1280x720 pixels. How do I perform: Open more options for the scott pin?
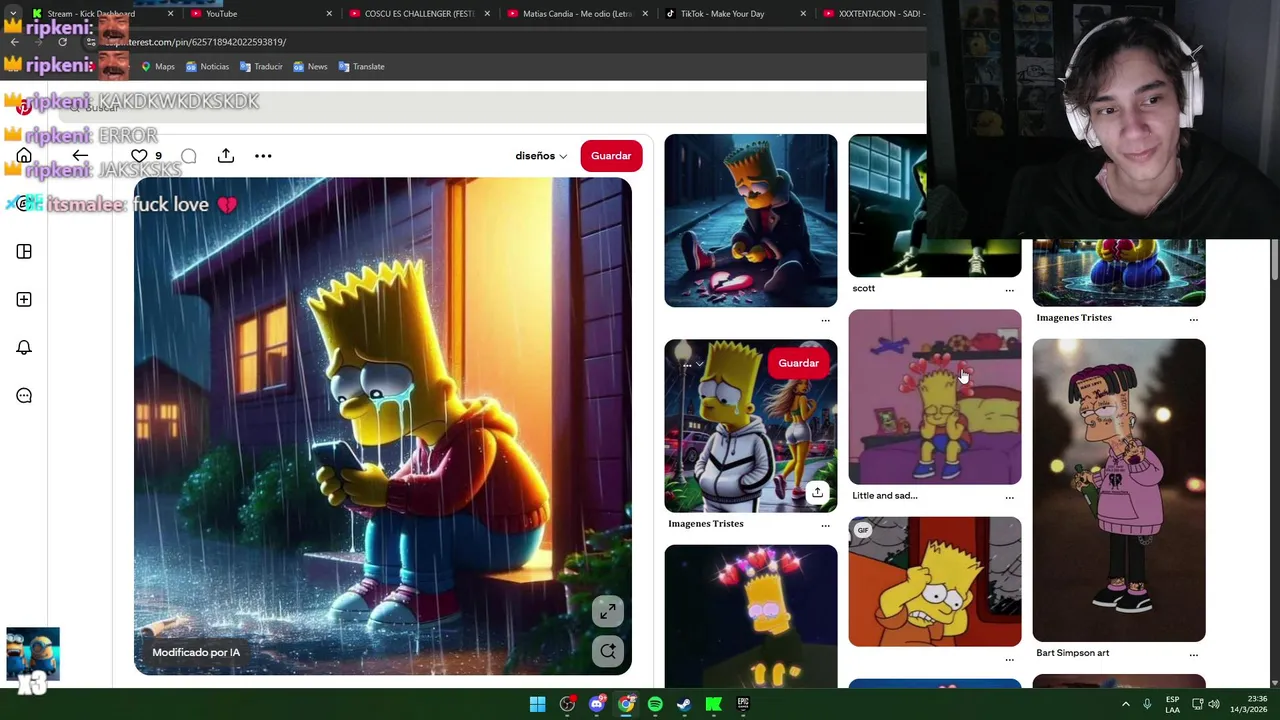1009,290
